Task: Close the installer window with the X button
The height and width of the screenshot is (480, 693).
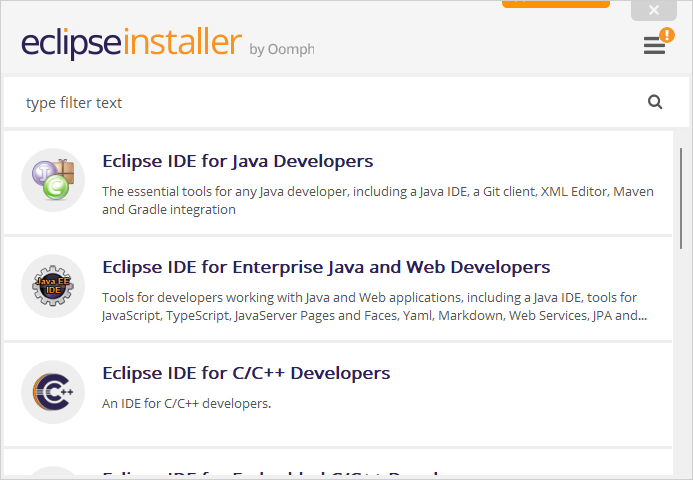Action: pos(654,10)
